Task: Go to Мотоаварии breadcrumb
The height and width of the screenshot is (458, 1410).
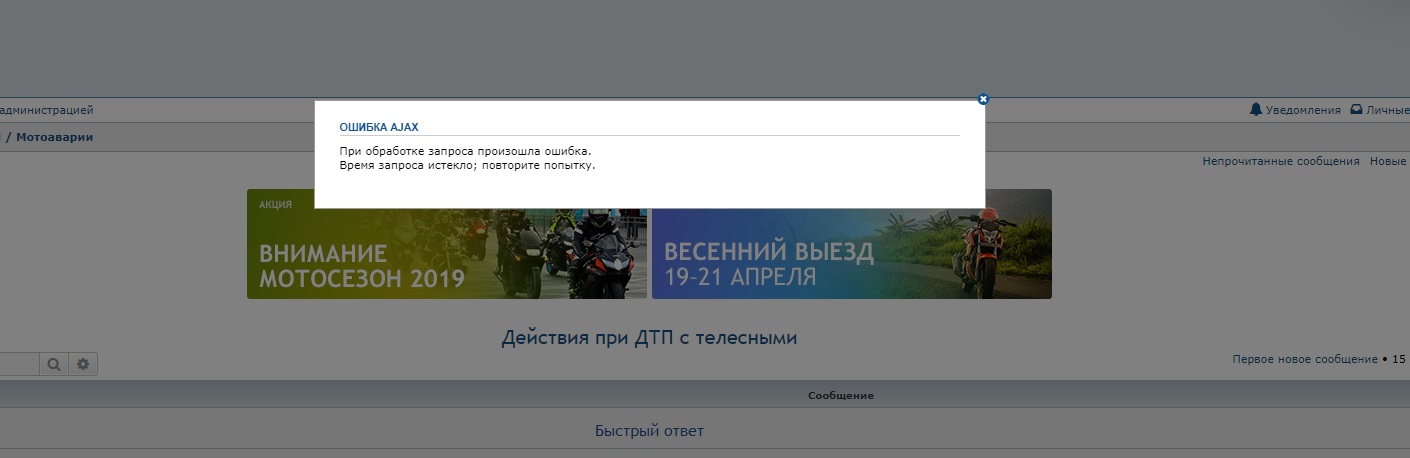Action: click(x=54, y=137)
